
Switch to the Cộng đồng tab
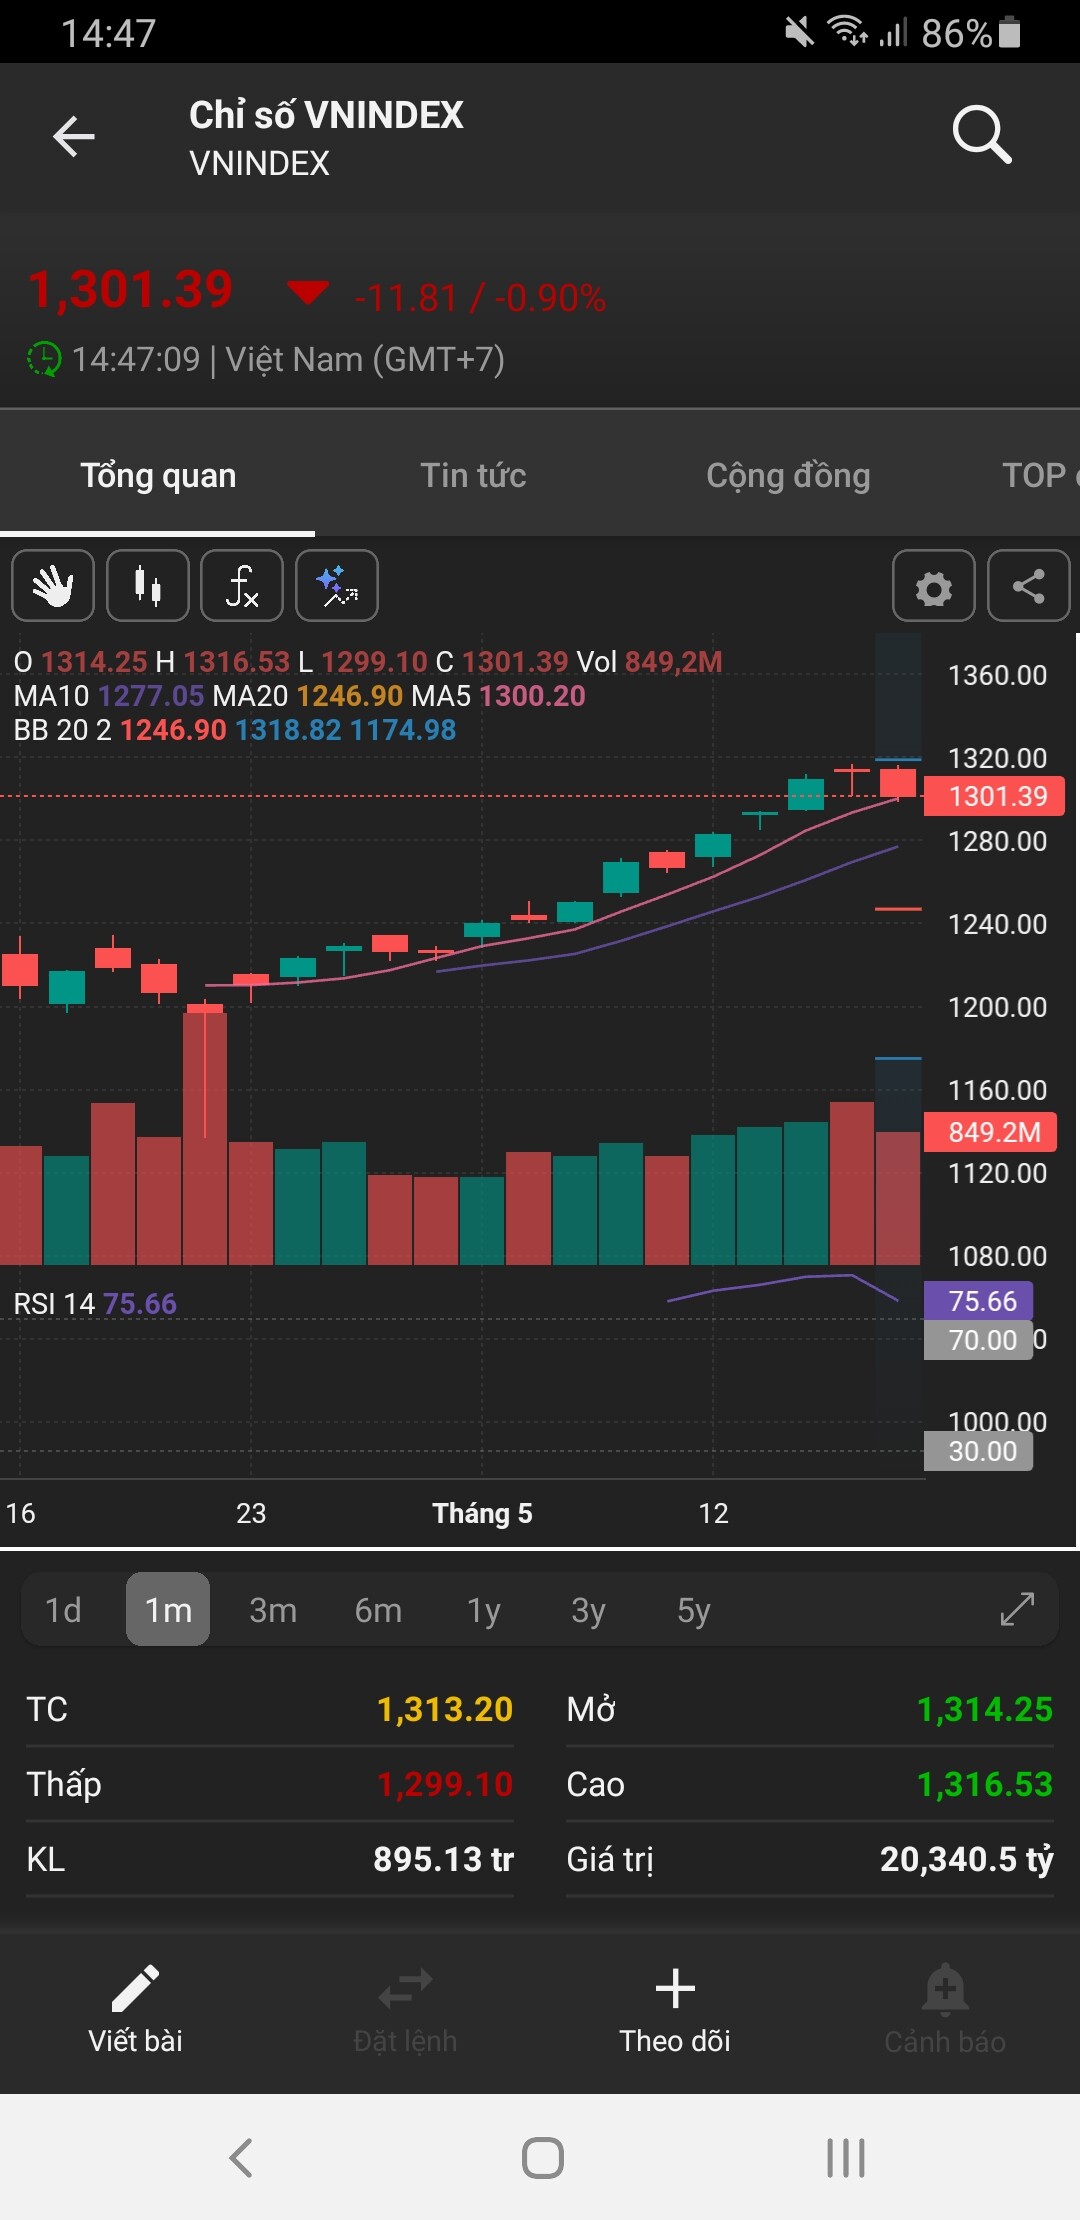coord(788,476)
